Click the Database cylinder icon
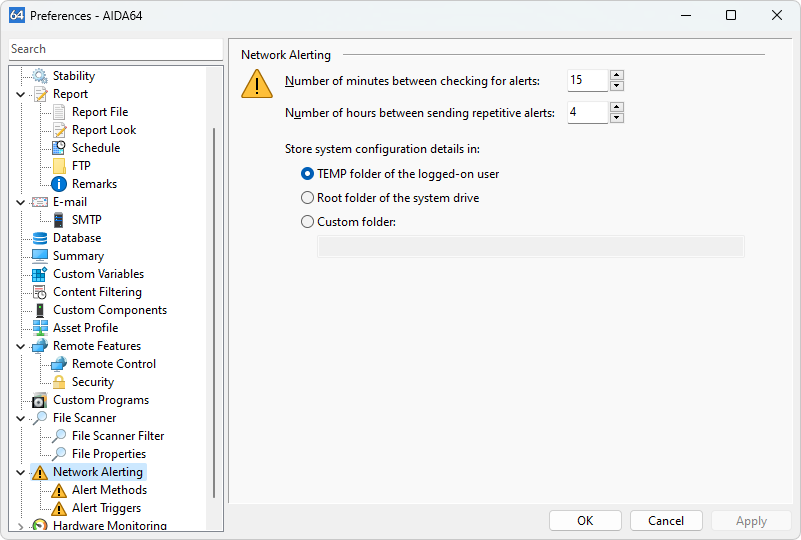 40,238
